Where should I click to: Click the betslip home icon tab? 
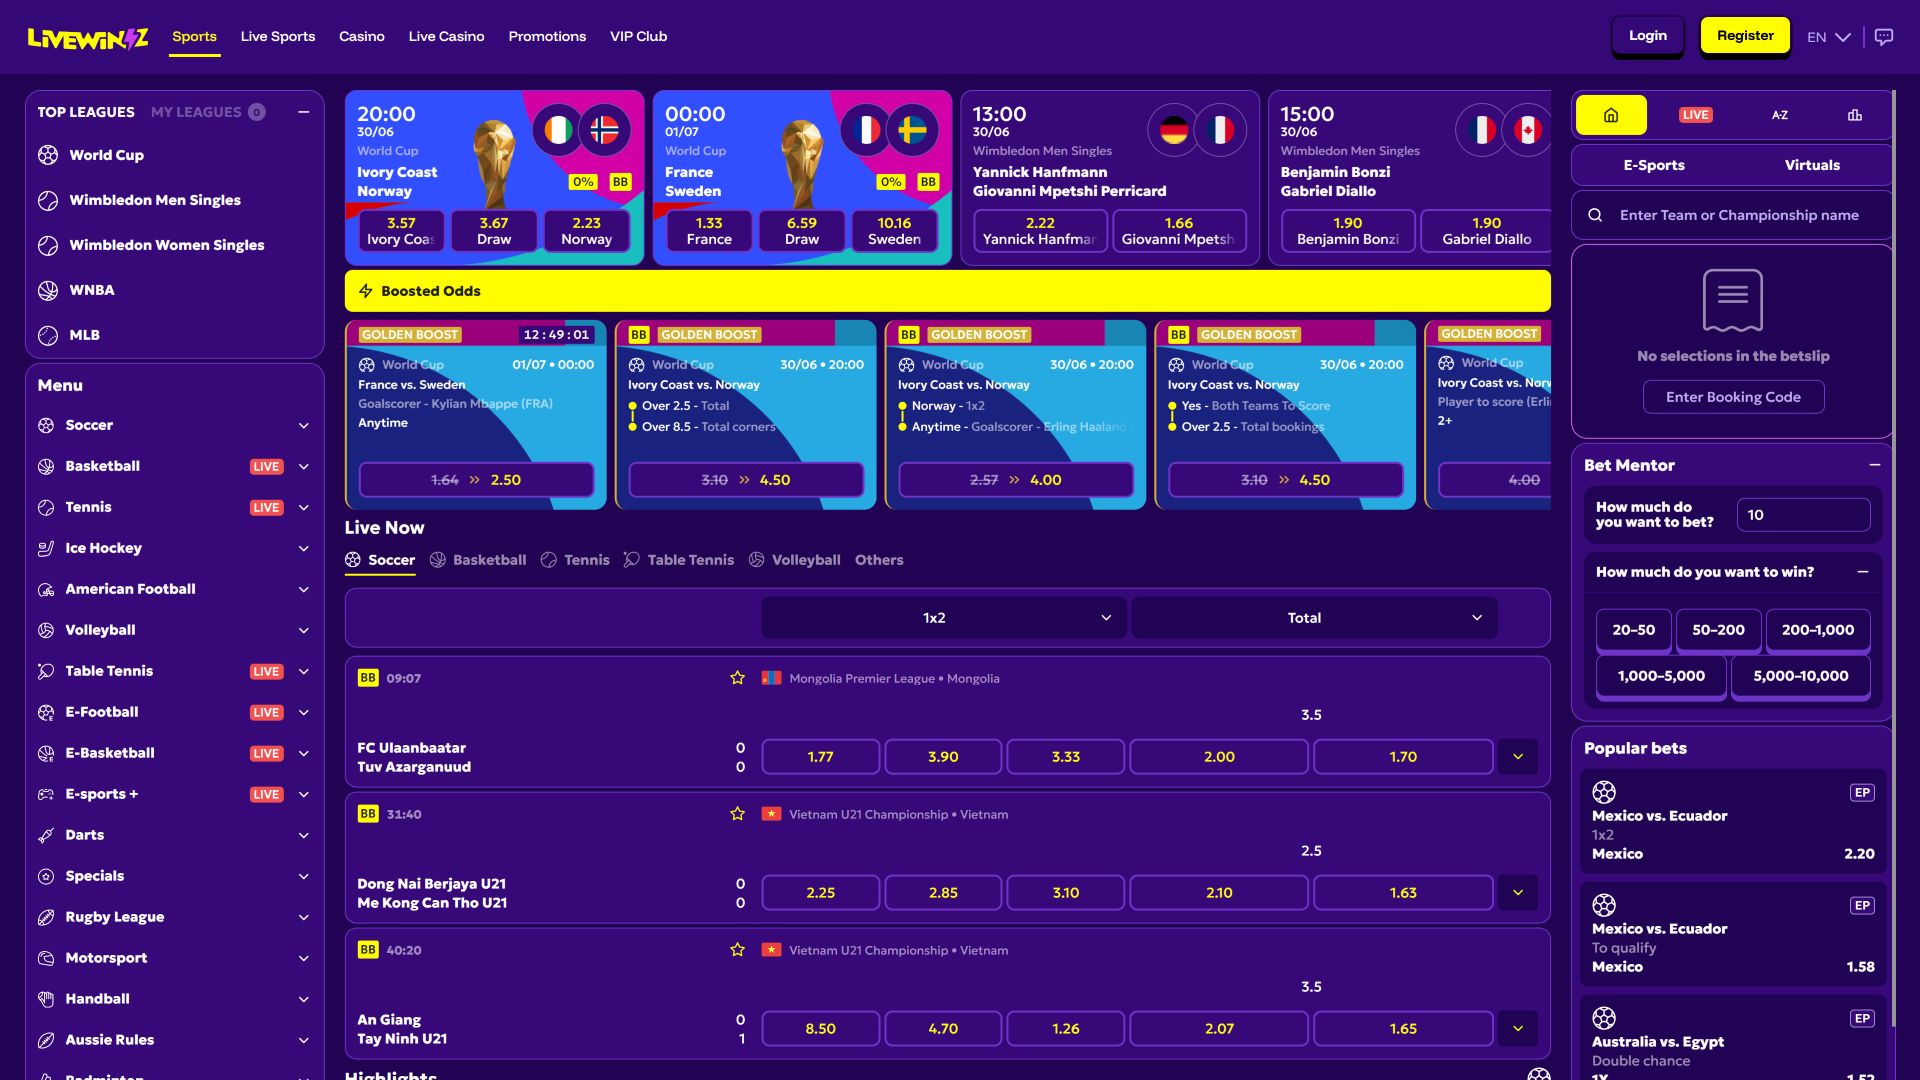pos(1611,115)
